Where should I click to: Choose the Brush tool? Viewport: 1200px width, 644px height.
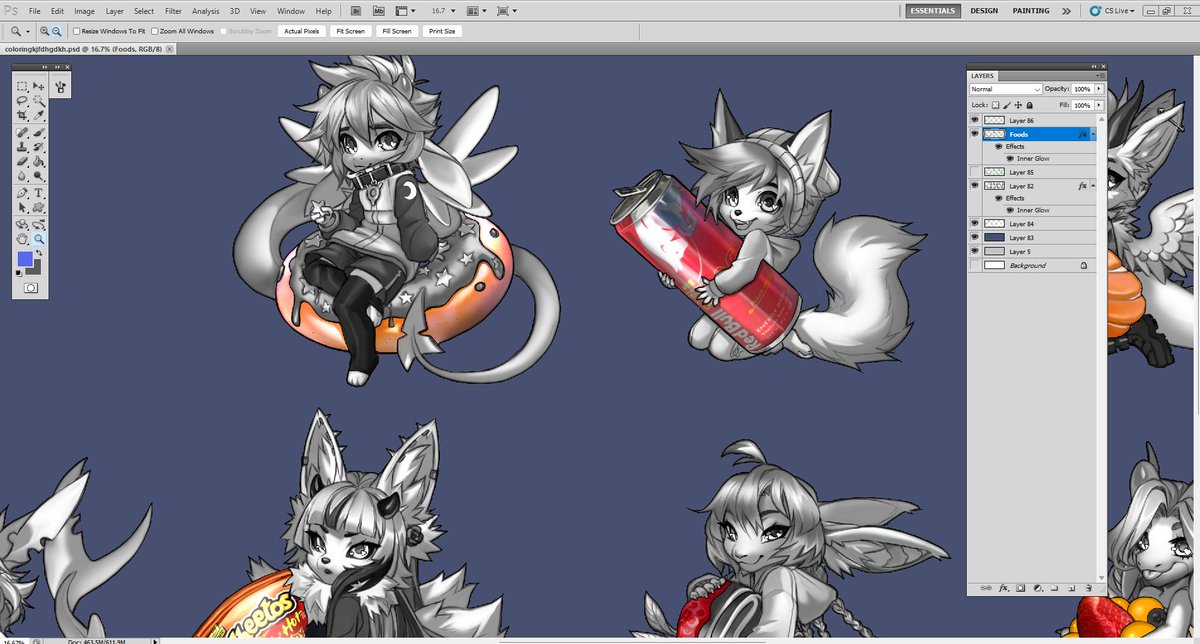(37, 133)
